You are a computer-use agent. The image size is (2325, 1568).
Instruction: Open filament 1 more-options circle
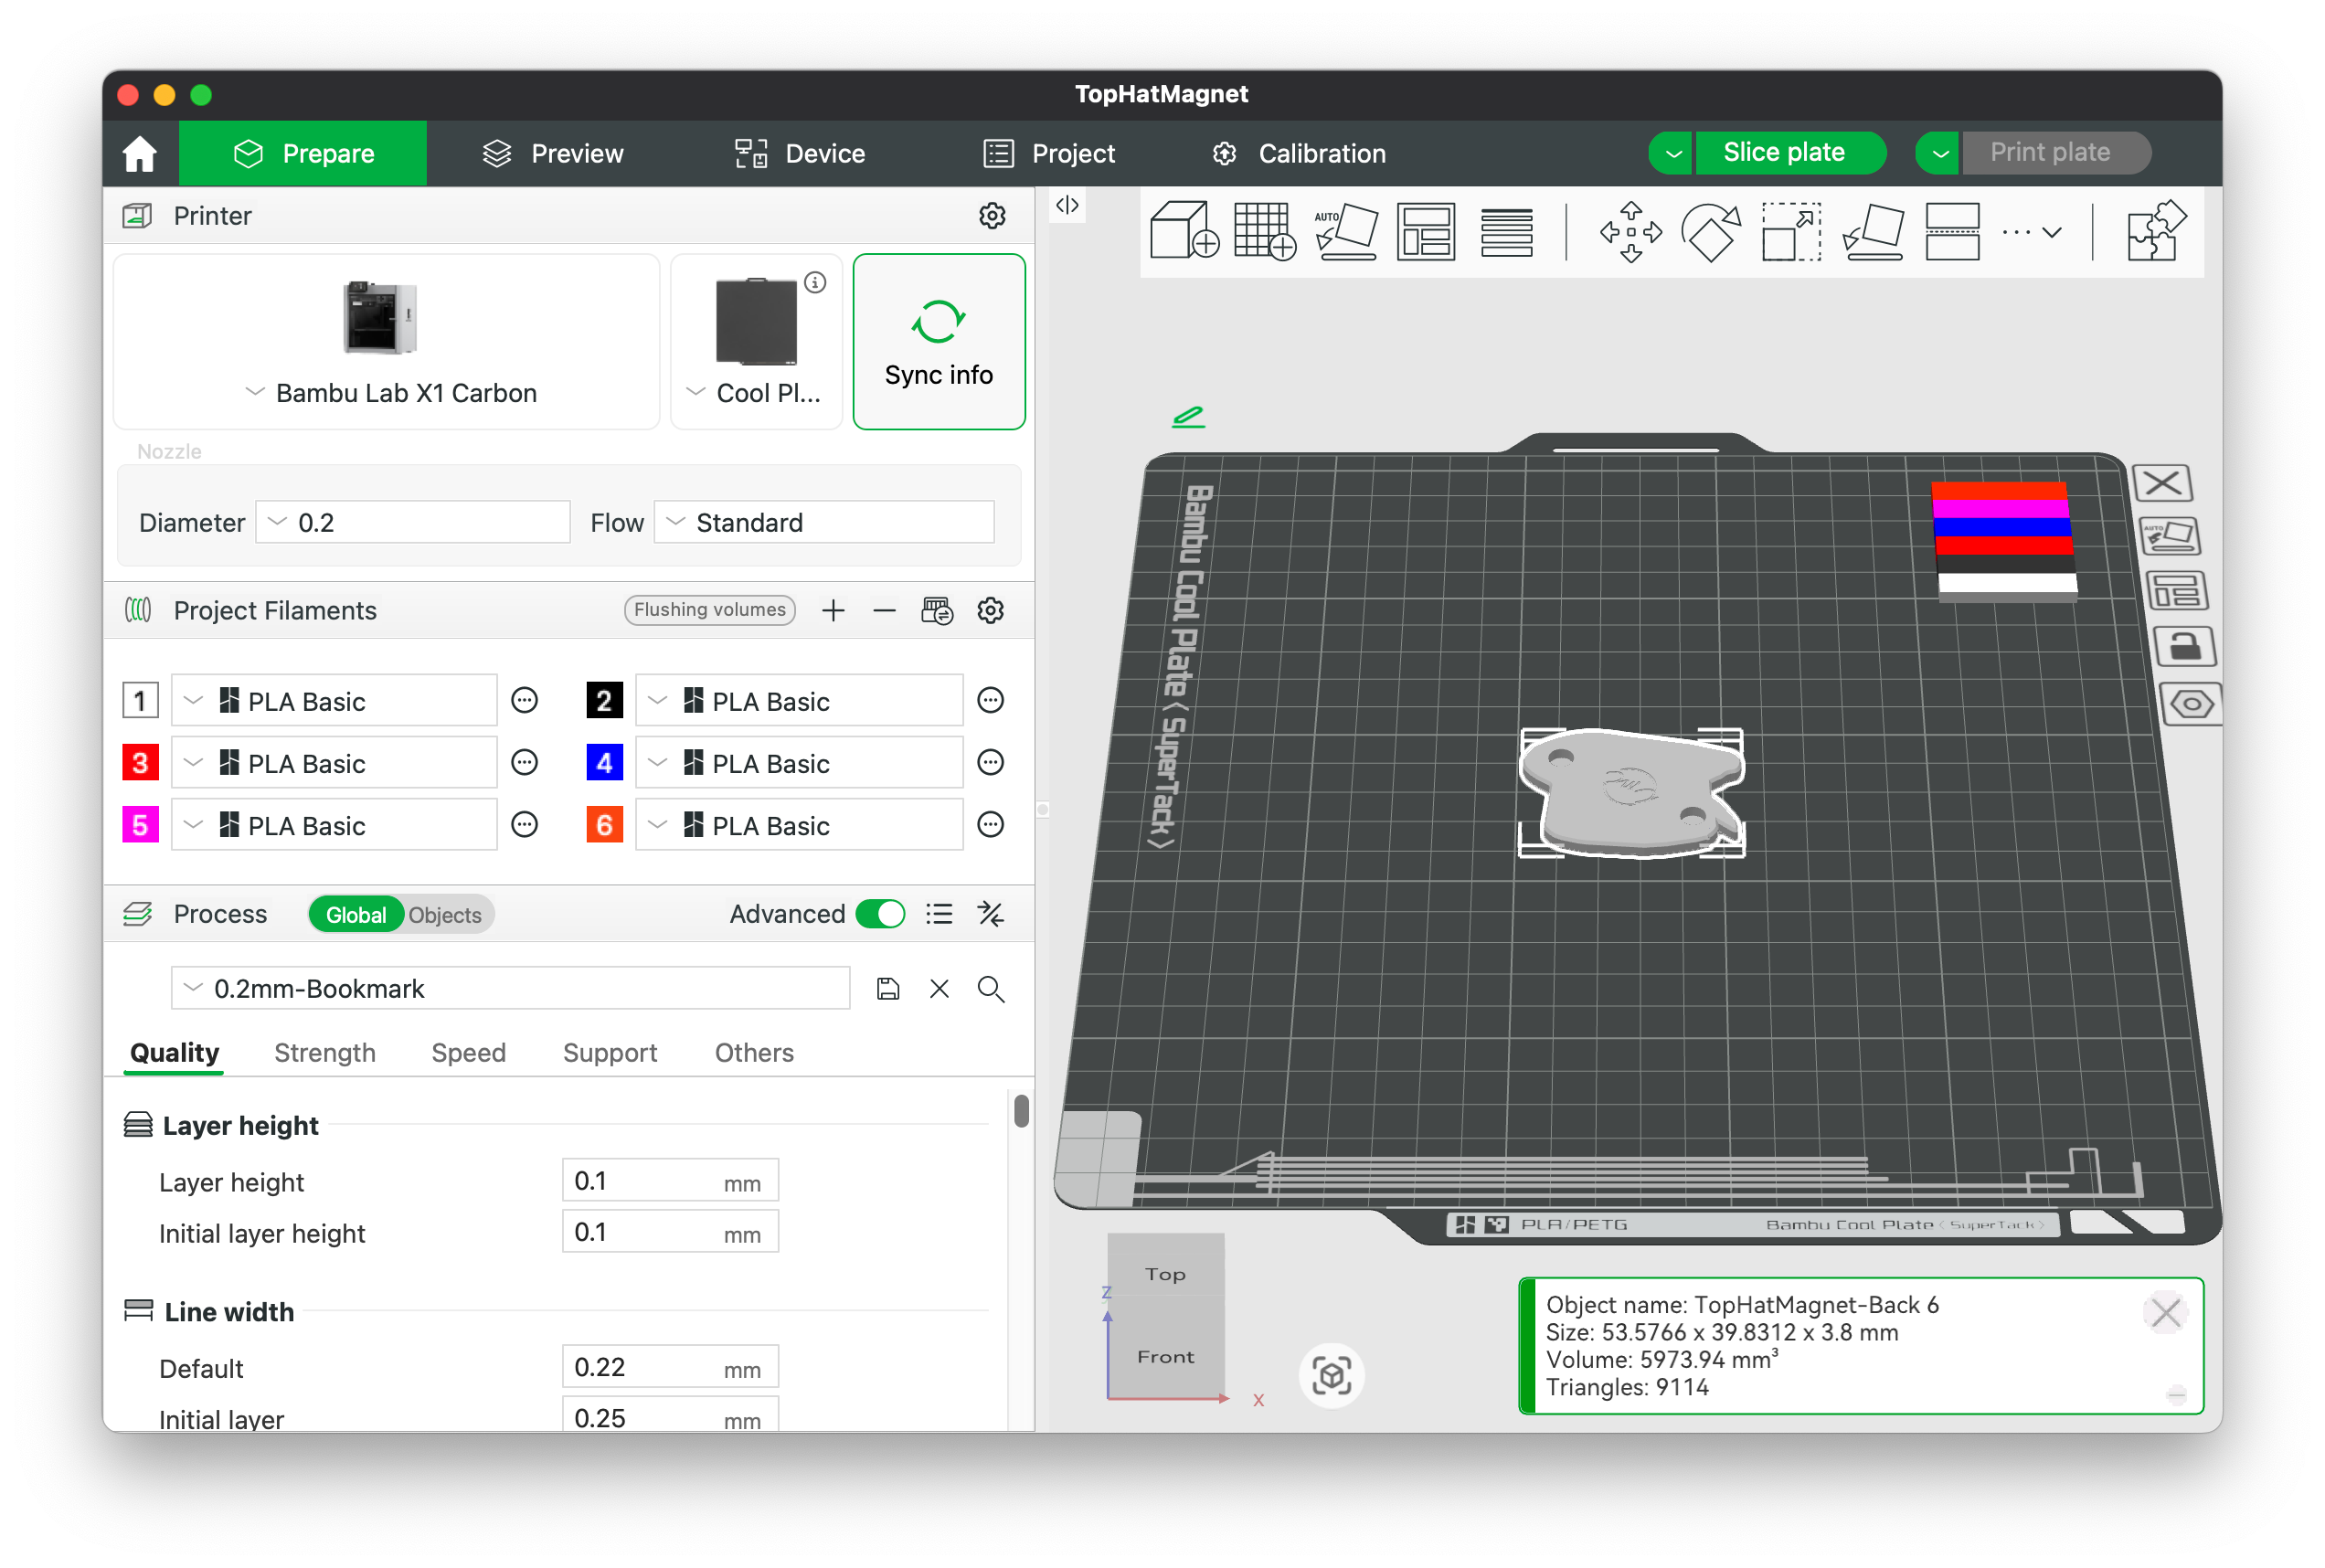click(524, 700)
